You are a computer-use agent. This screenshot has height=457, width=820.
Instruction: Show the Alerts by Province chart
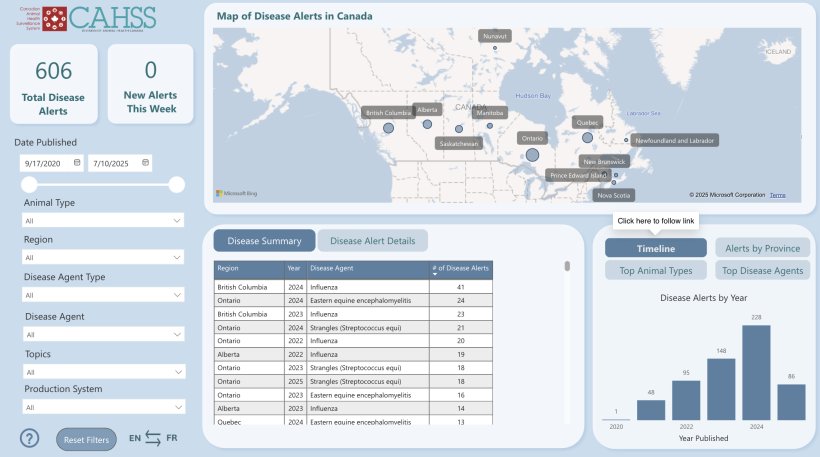pyautogui.click(x=762, y=248)
